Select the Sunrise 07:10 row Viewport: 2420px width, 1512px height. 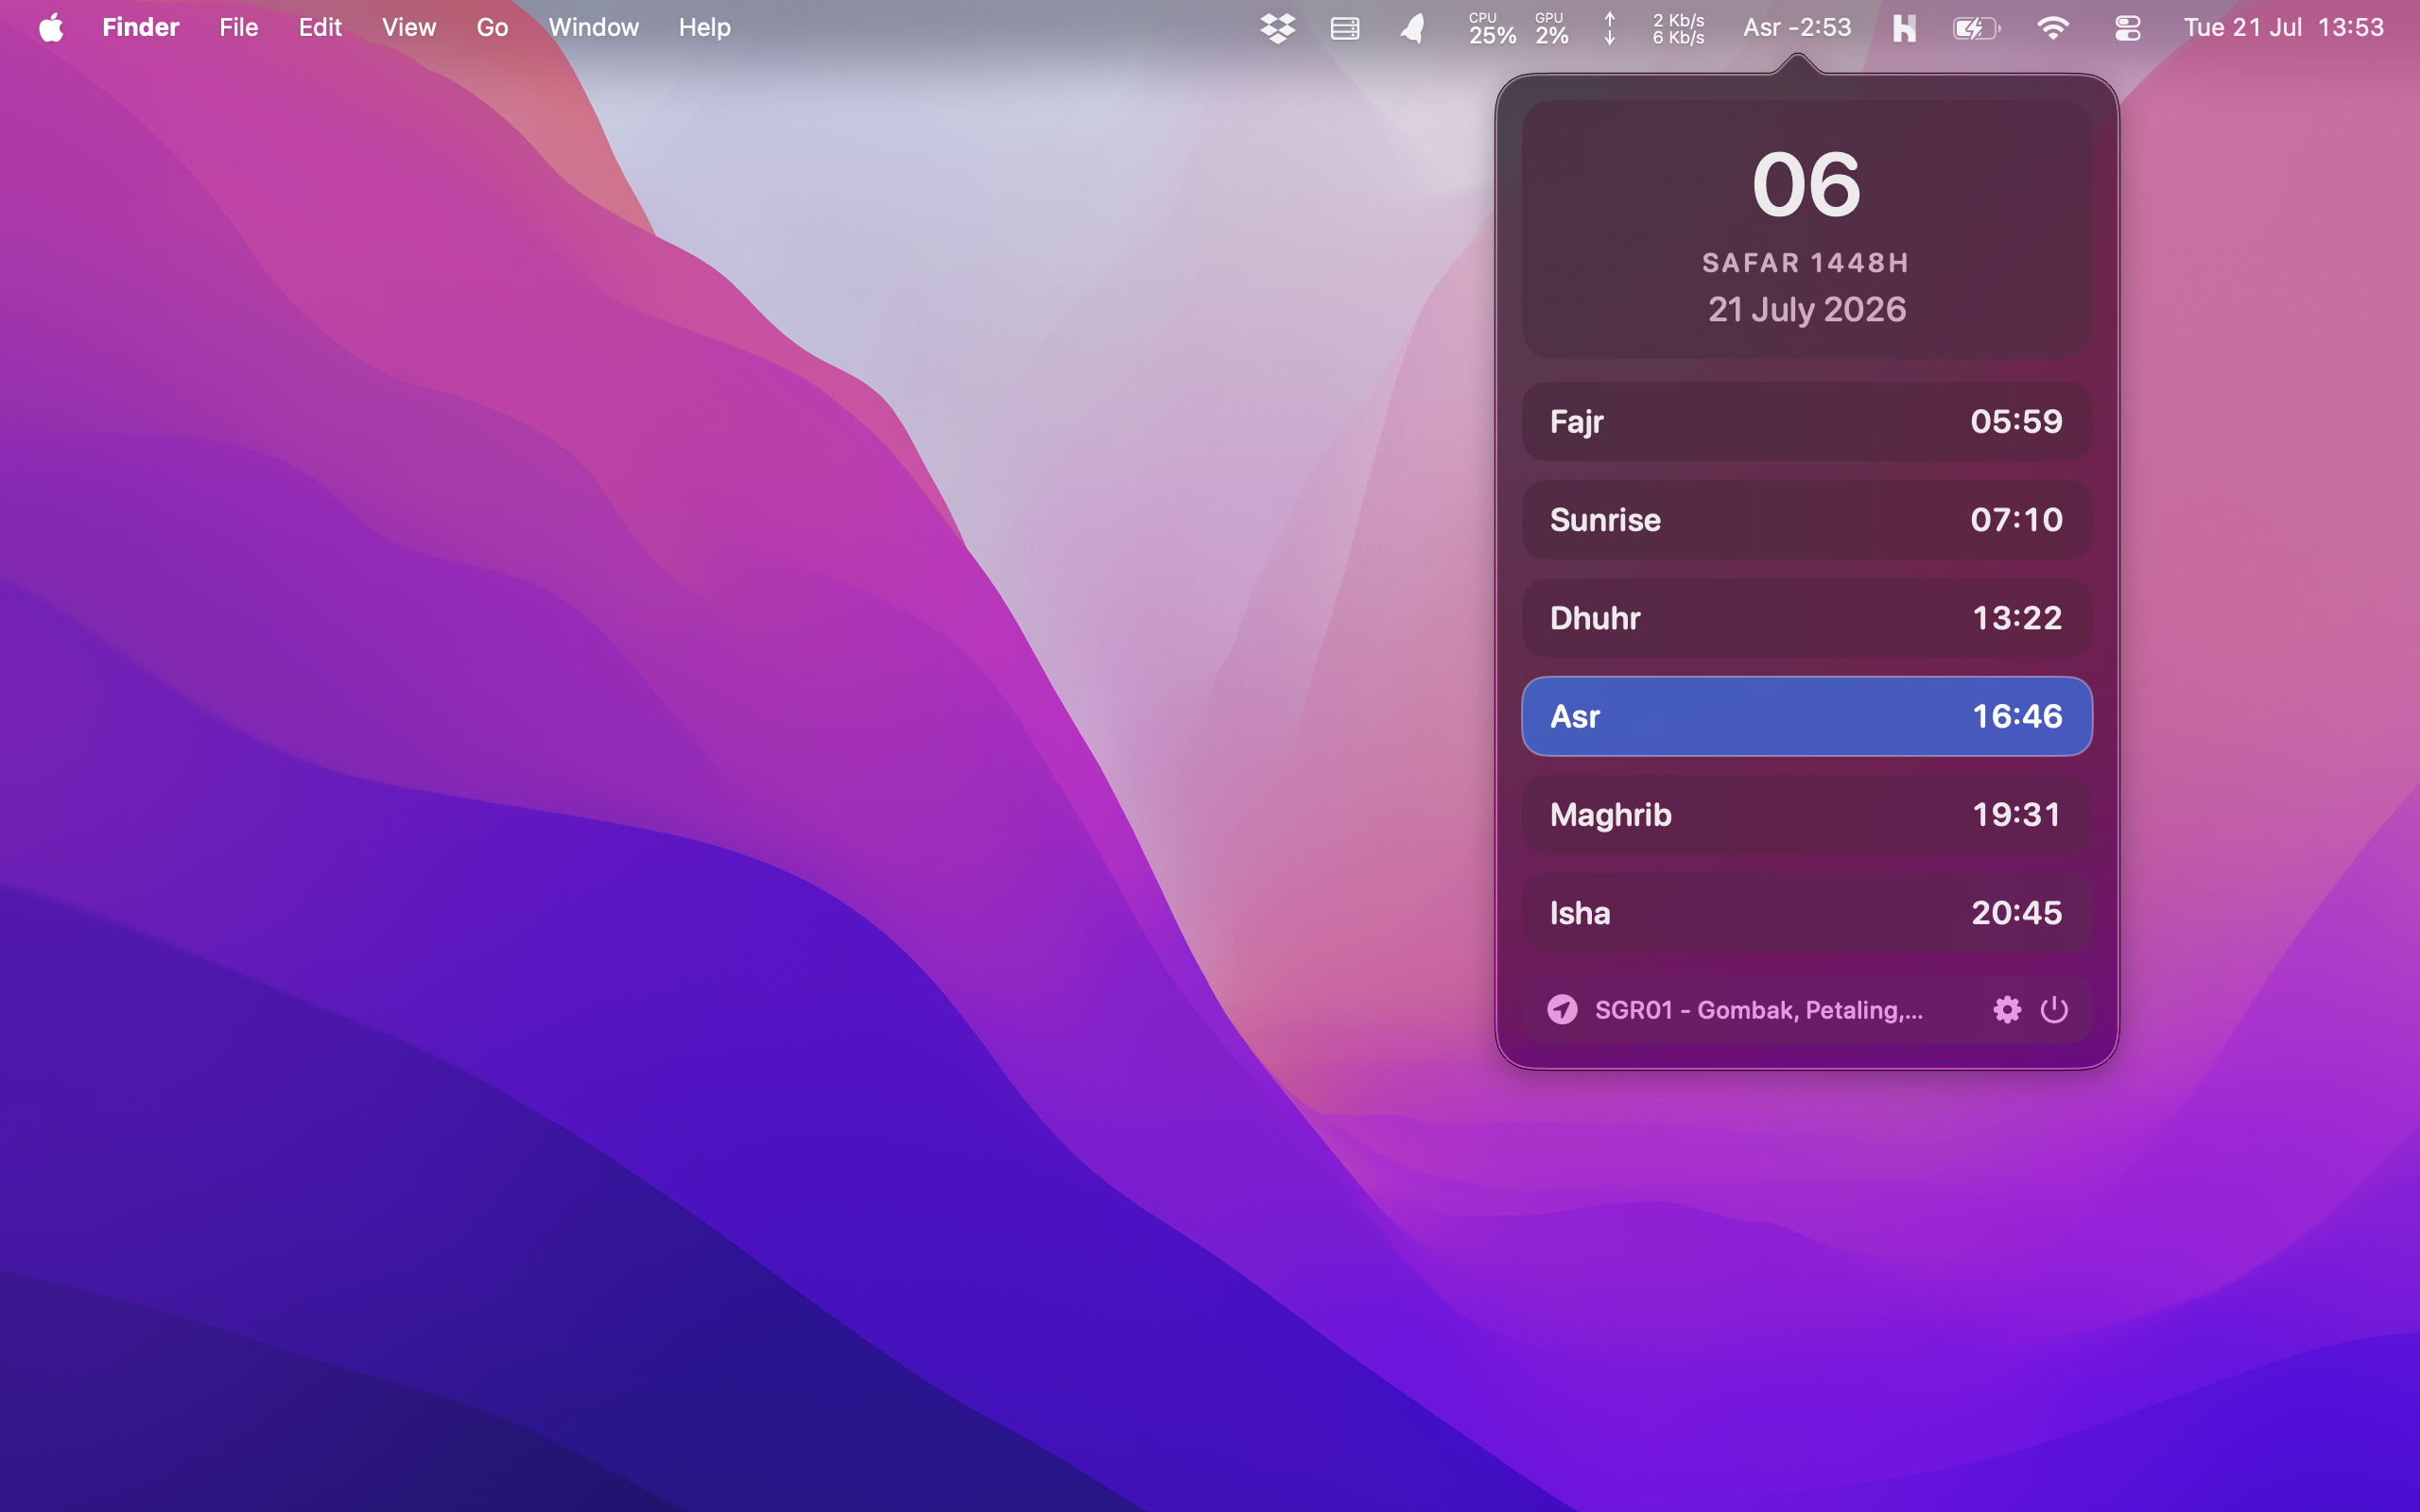coord(1806,519)
